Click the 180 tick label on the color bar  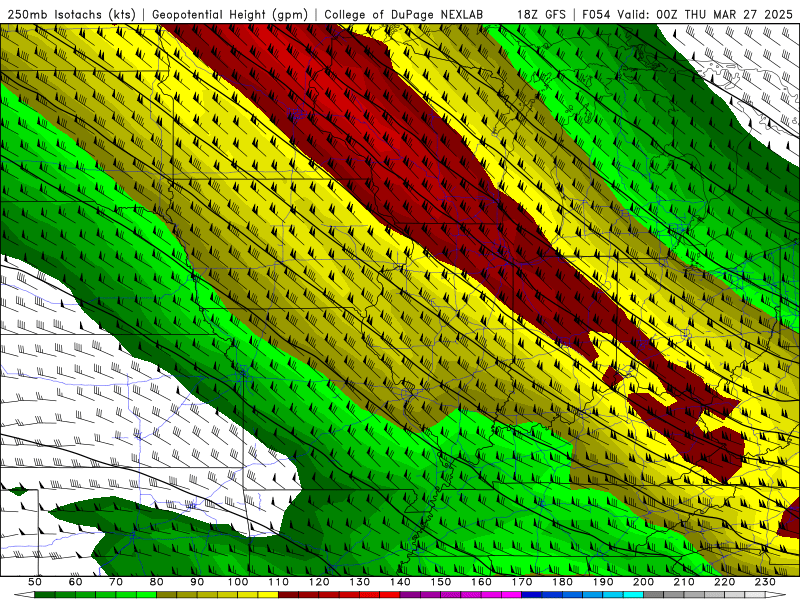click(562, 582)
